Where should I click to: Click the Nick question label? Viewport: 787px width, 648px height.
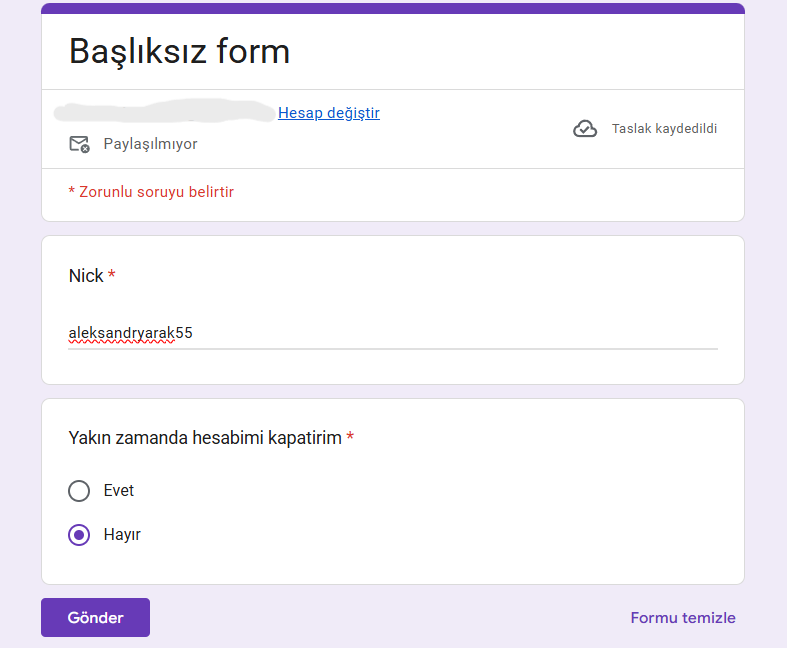pyautogui.click(x=86, y=276)
